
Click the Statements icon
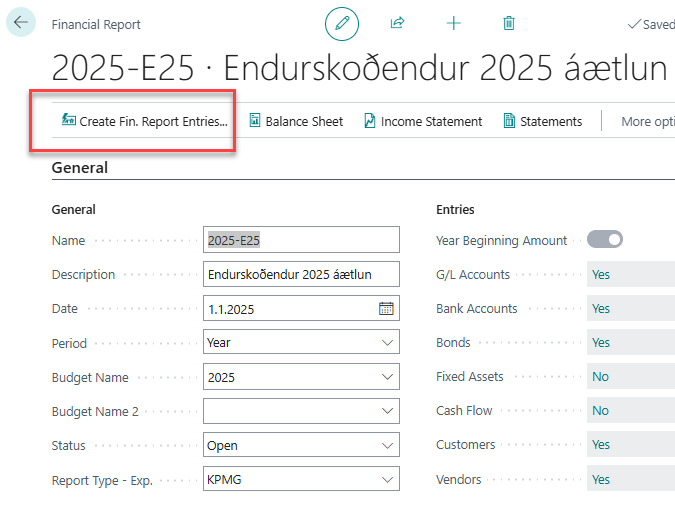point(509,121)
